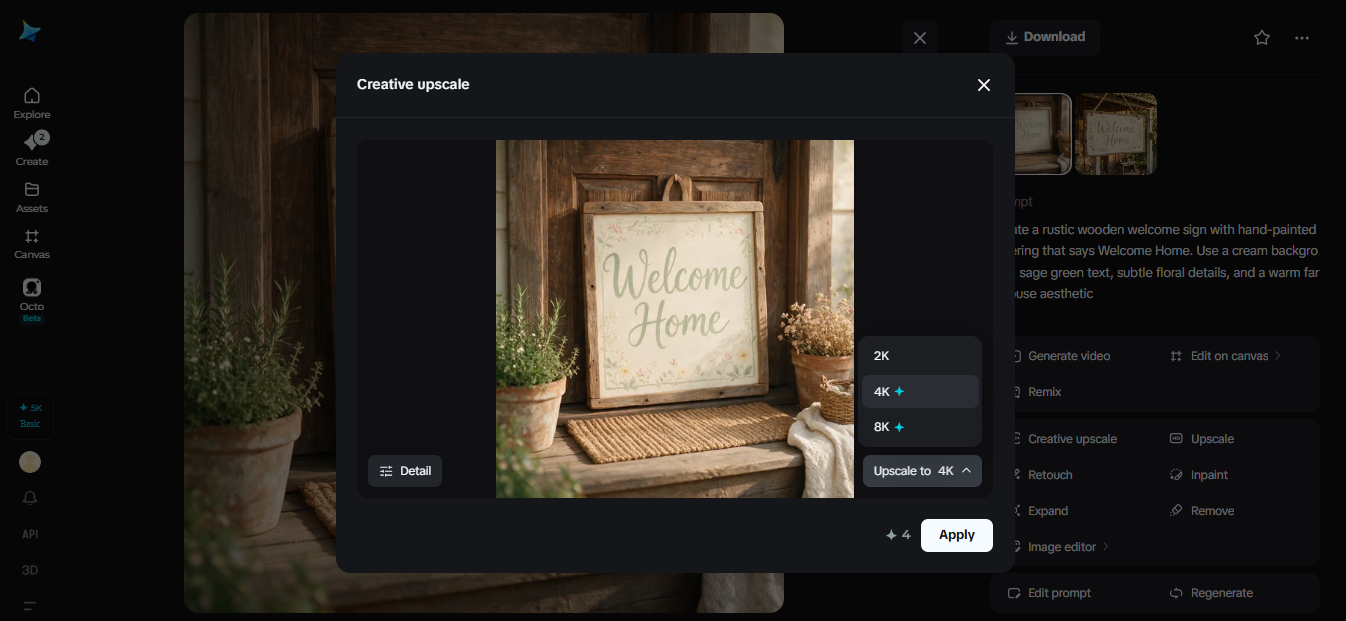
Task: Select Creative upscale in the side panel
Action: 1072,439
